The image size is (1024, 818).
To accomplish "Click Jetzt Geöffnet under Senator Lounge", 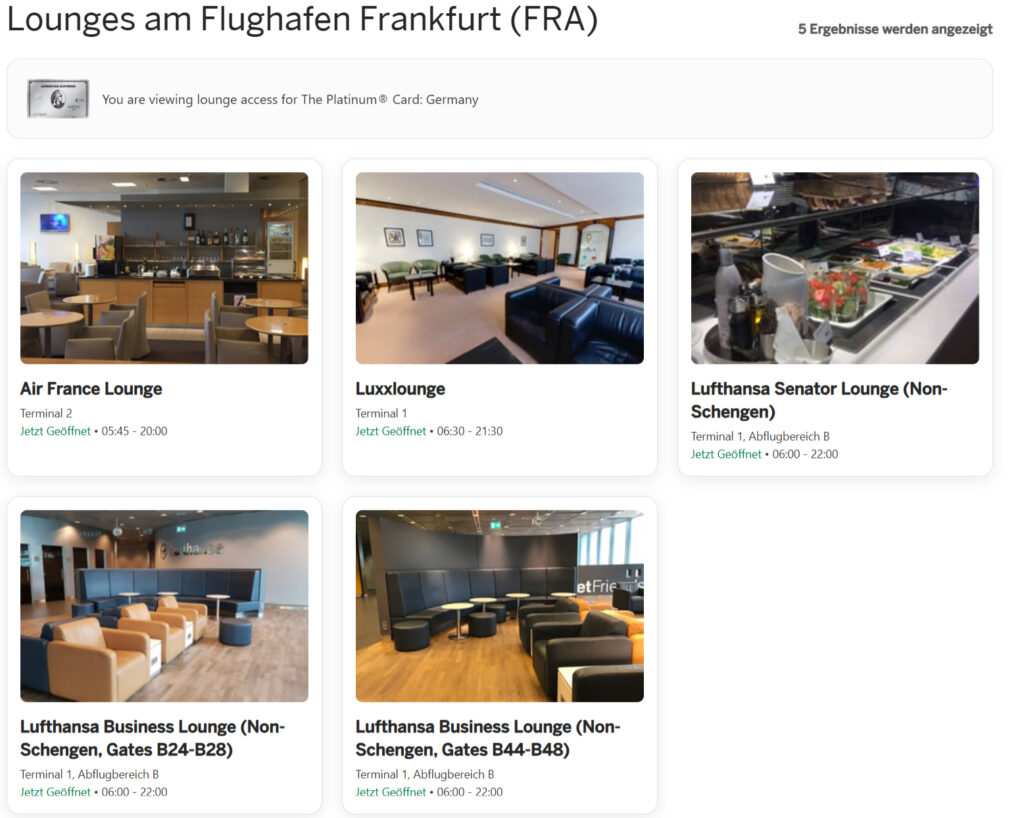I will click(x=726, y=454).
